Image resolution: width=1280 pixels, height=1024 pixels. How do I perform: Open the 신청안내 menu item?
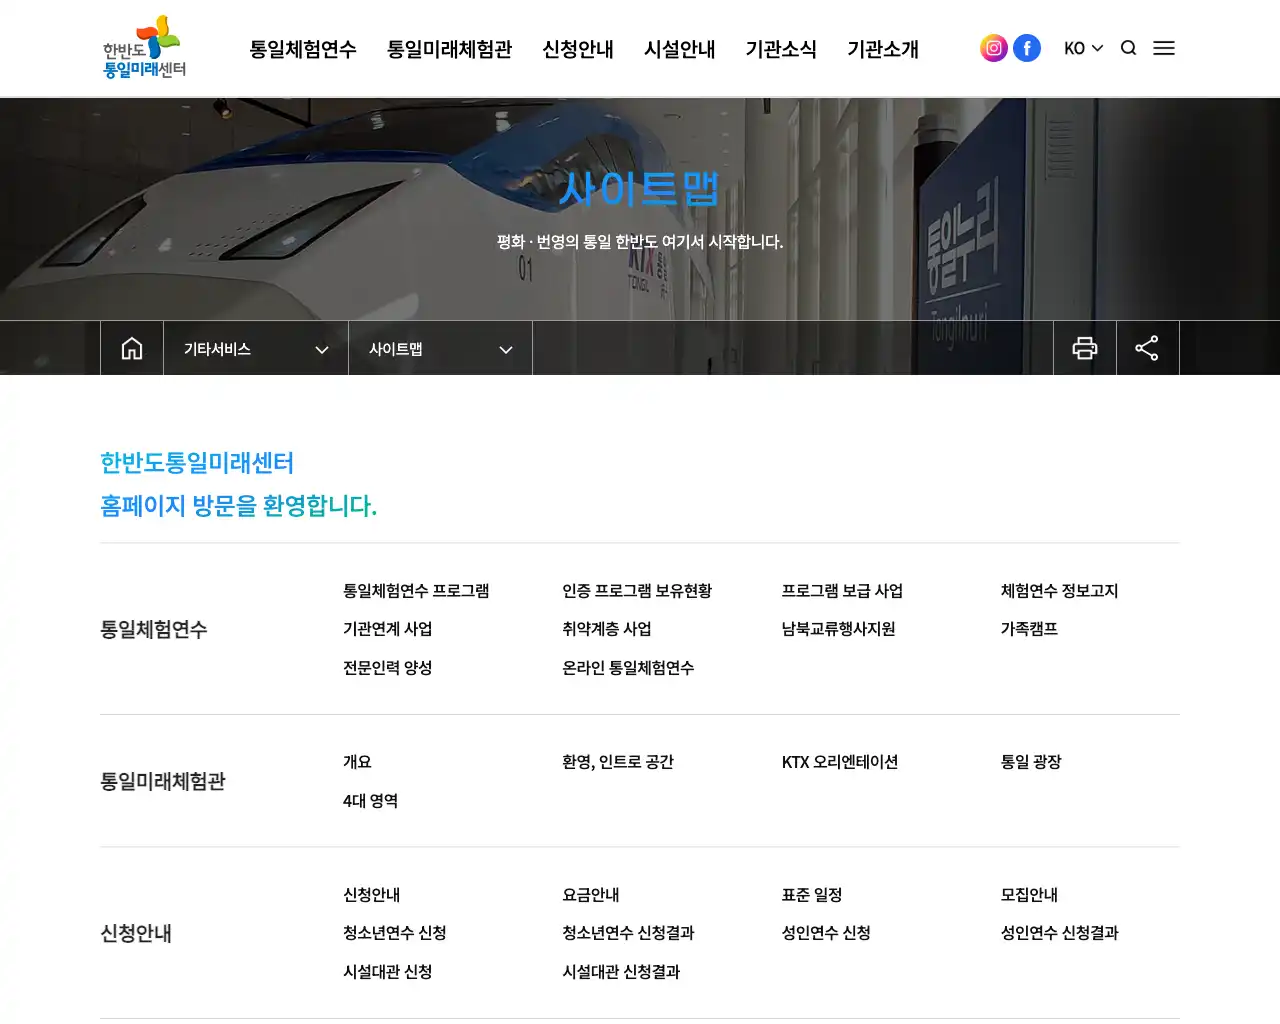tap(578, 49)
